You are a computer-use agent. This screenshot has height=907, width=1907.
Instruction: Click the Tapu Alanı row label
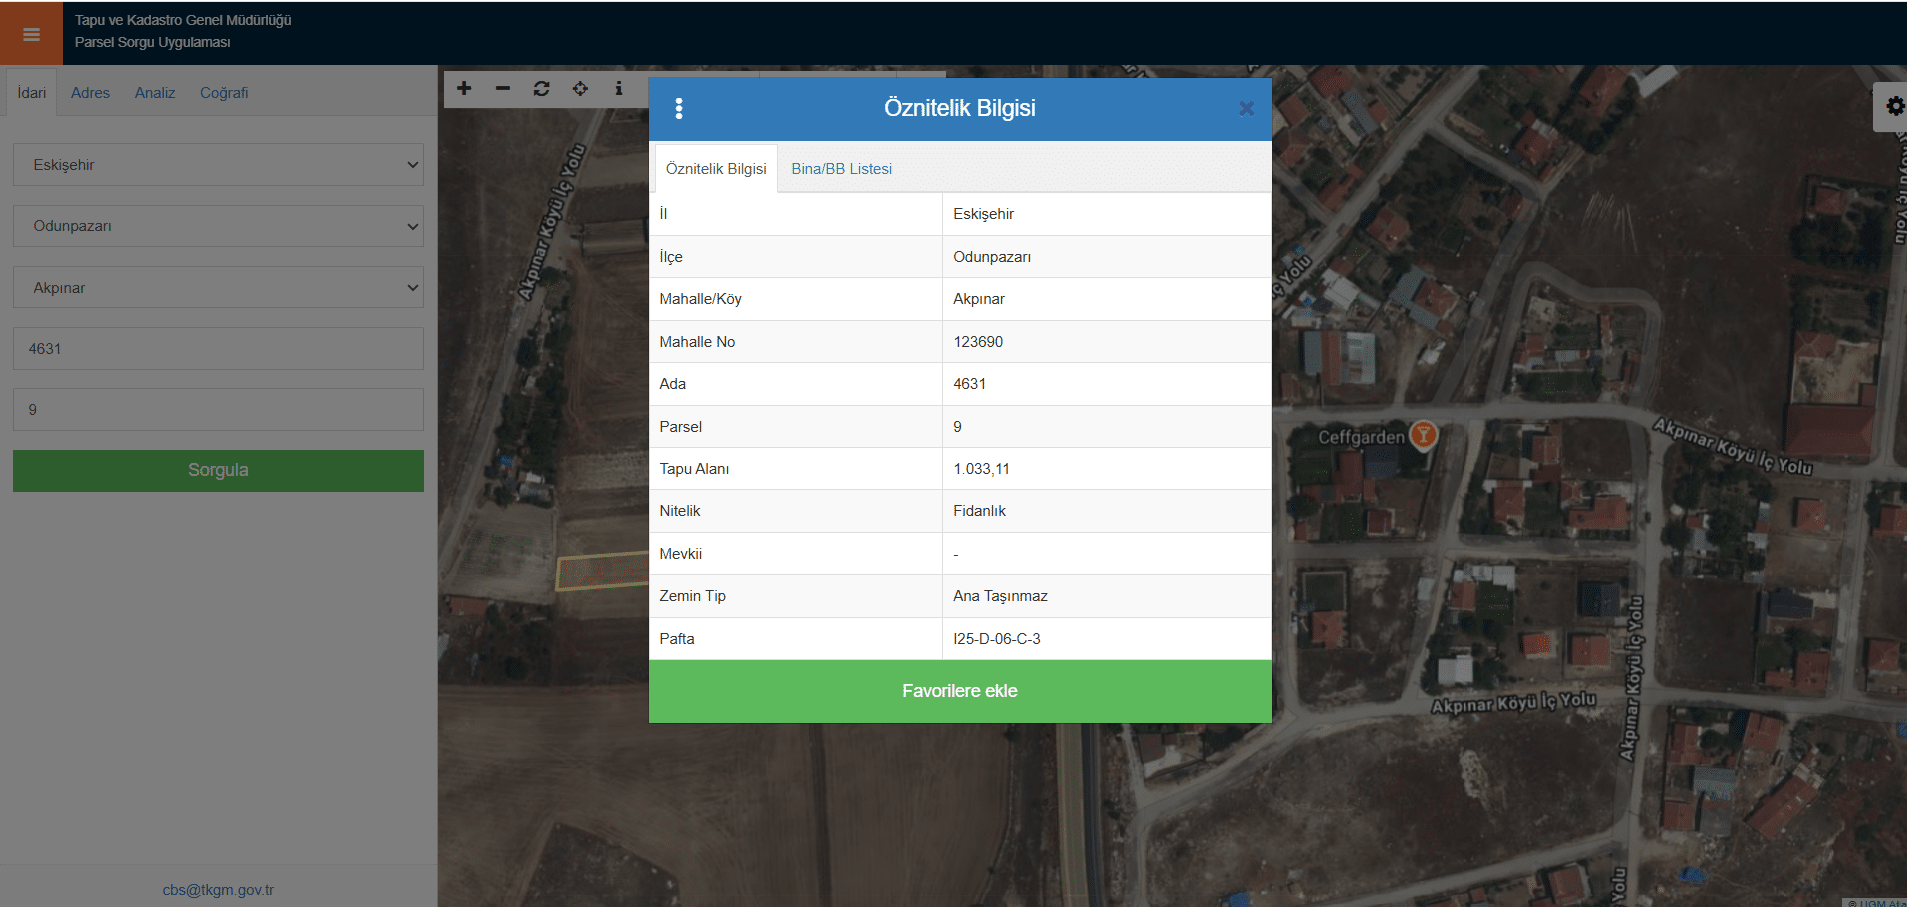pyautogui.click(x=694, y=469)
